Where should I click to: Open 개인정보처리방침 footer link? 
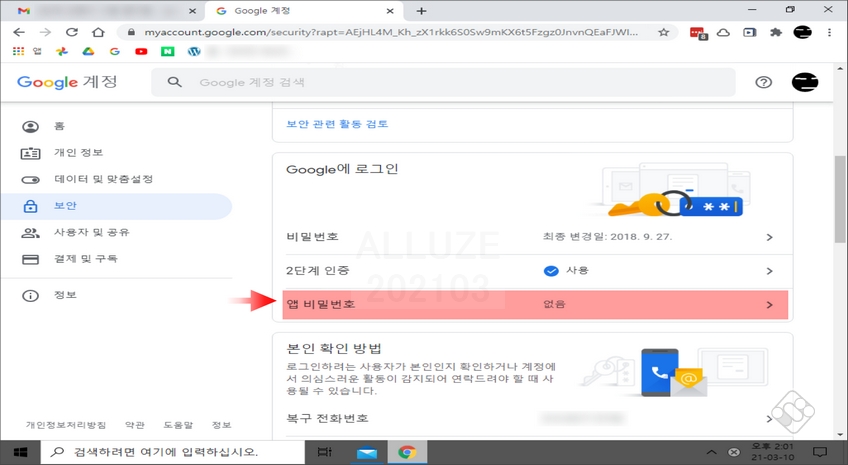[x=66, y=425]
